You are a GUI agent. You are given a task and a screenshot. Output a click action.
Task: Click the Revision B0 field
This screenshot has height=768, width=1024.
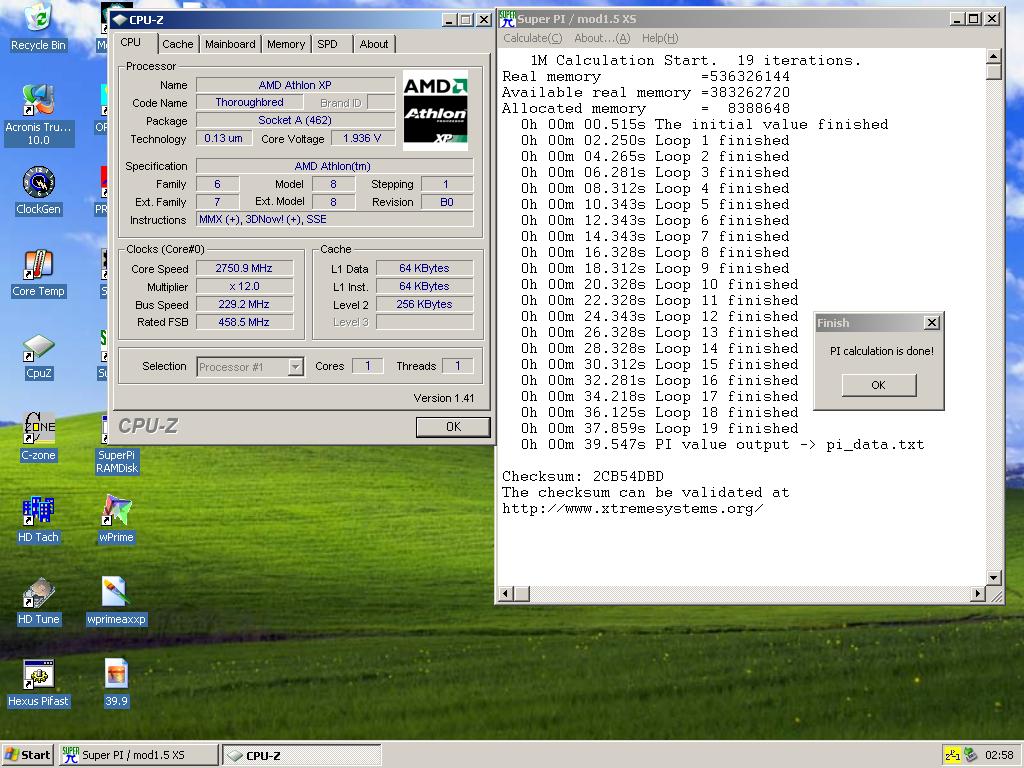click(x=447, y=202)
